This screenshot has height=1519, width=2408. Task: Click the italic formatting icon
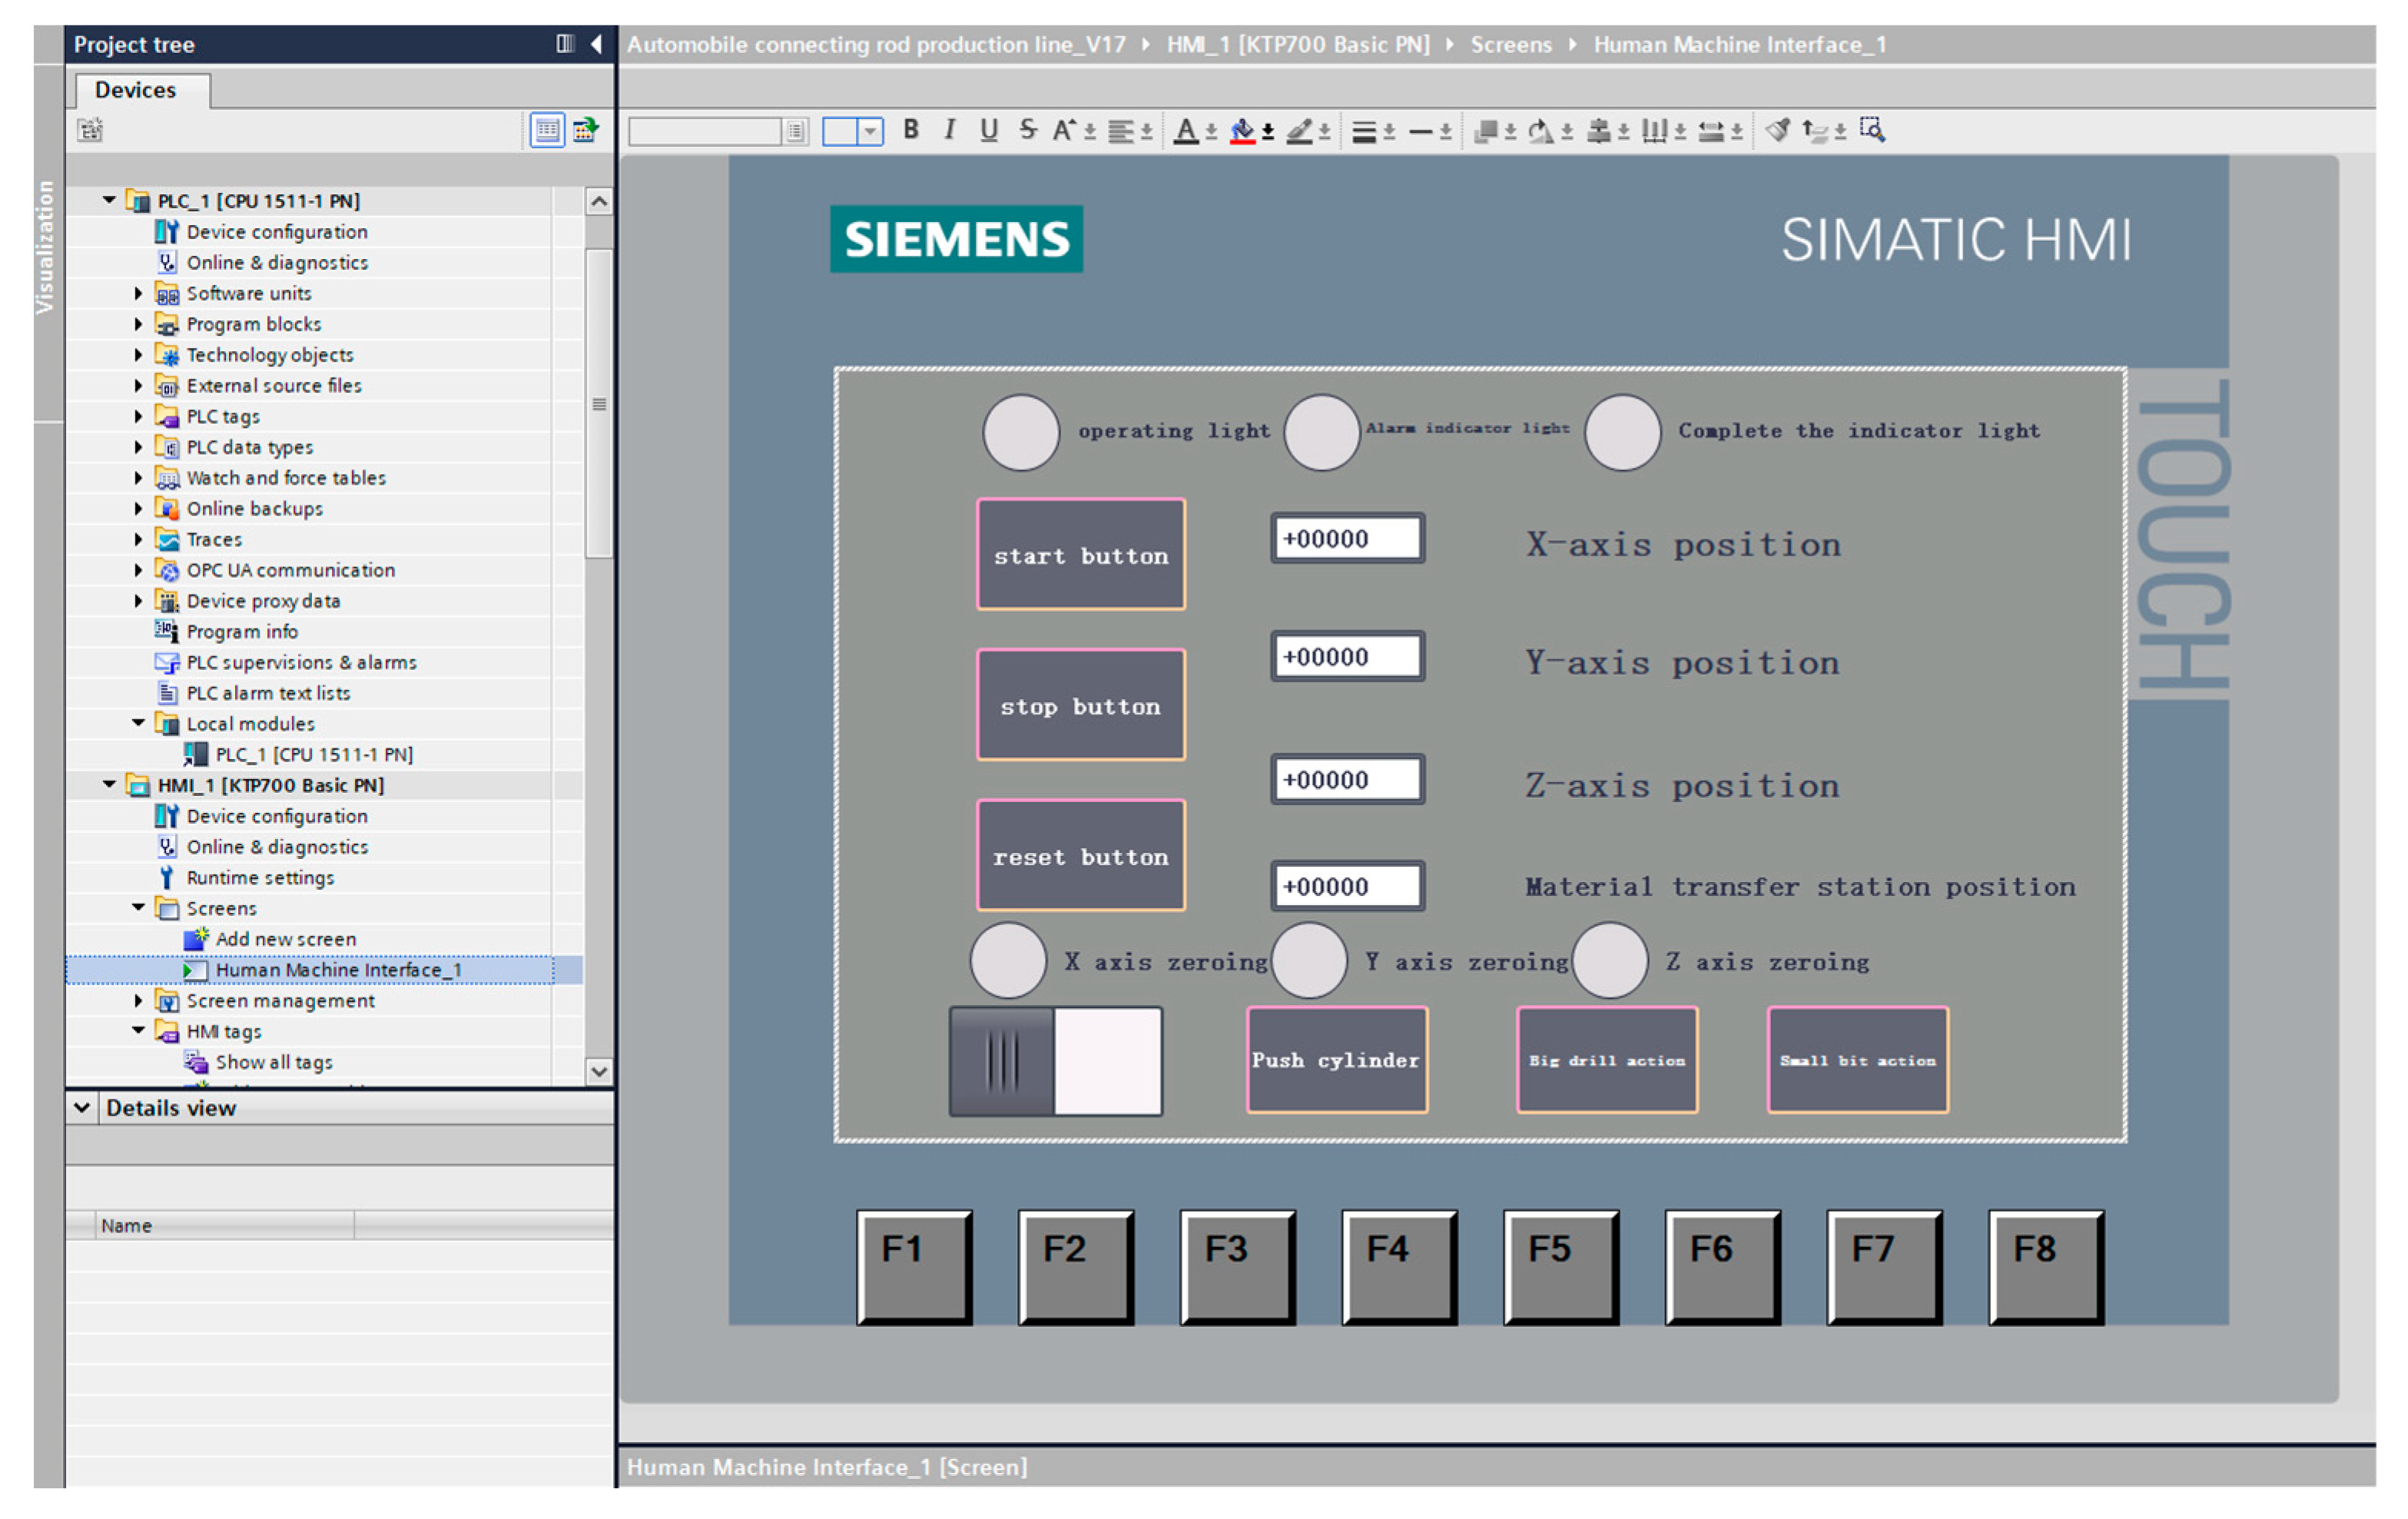[949, 130]
